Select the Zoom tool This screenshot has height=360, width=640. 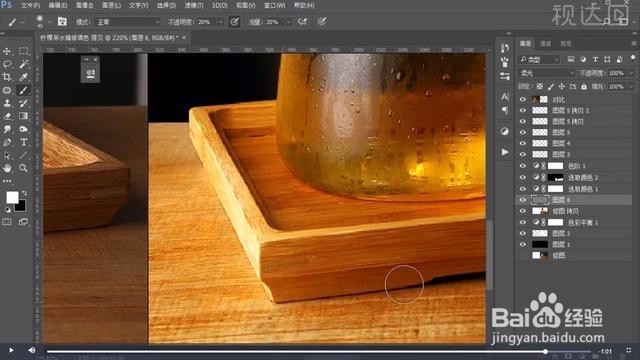pyautogui.click(x=23, y=168)
